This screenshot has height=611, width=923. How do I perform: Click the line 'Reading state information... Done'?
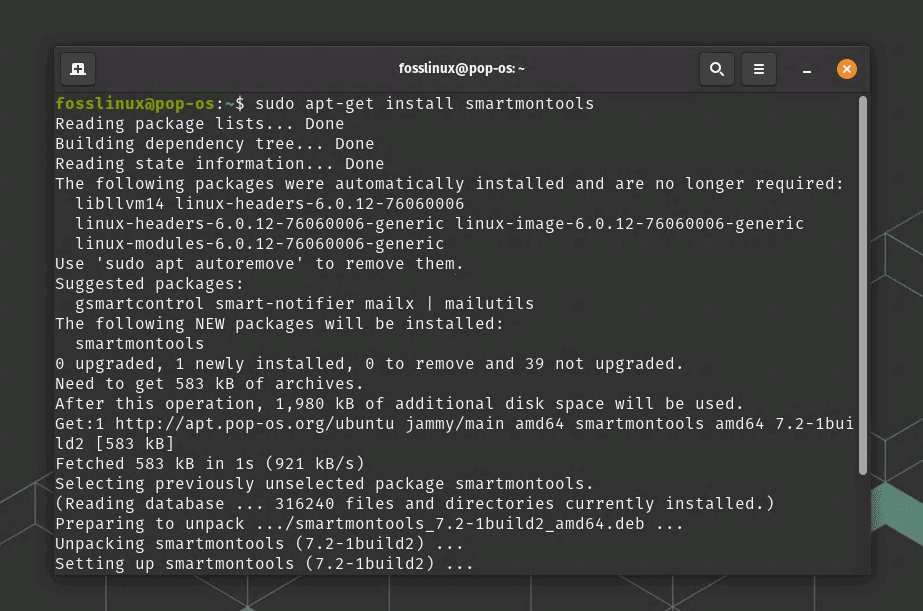[220, 164]
